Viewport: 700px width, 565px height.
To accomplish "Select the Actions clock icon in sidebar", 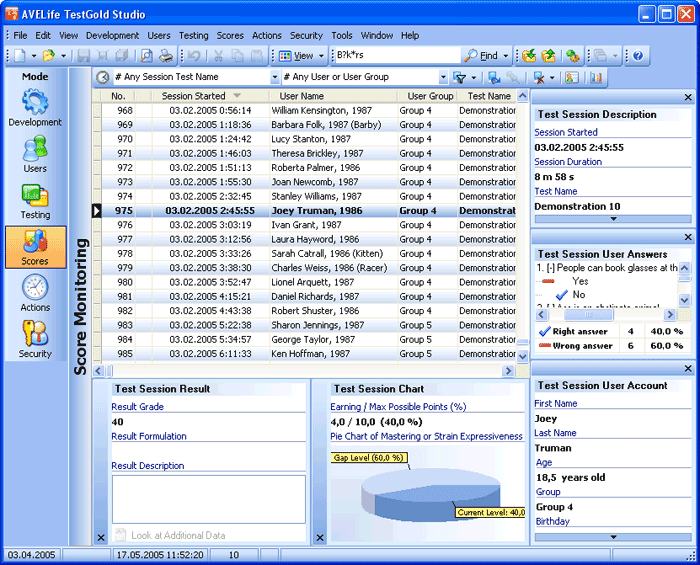I will pyautogui.click(x=35, y=292).
